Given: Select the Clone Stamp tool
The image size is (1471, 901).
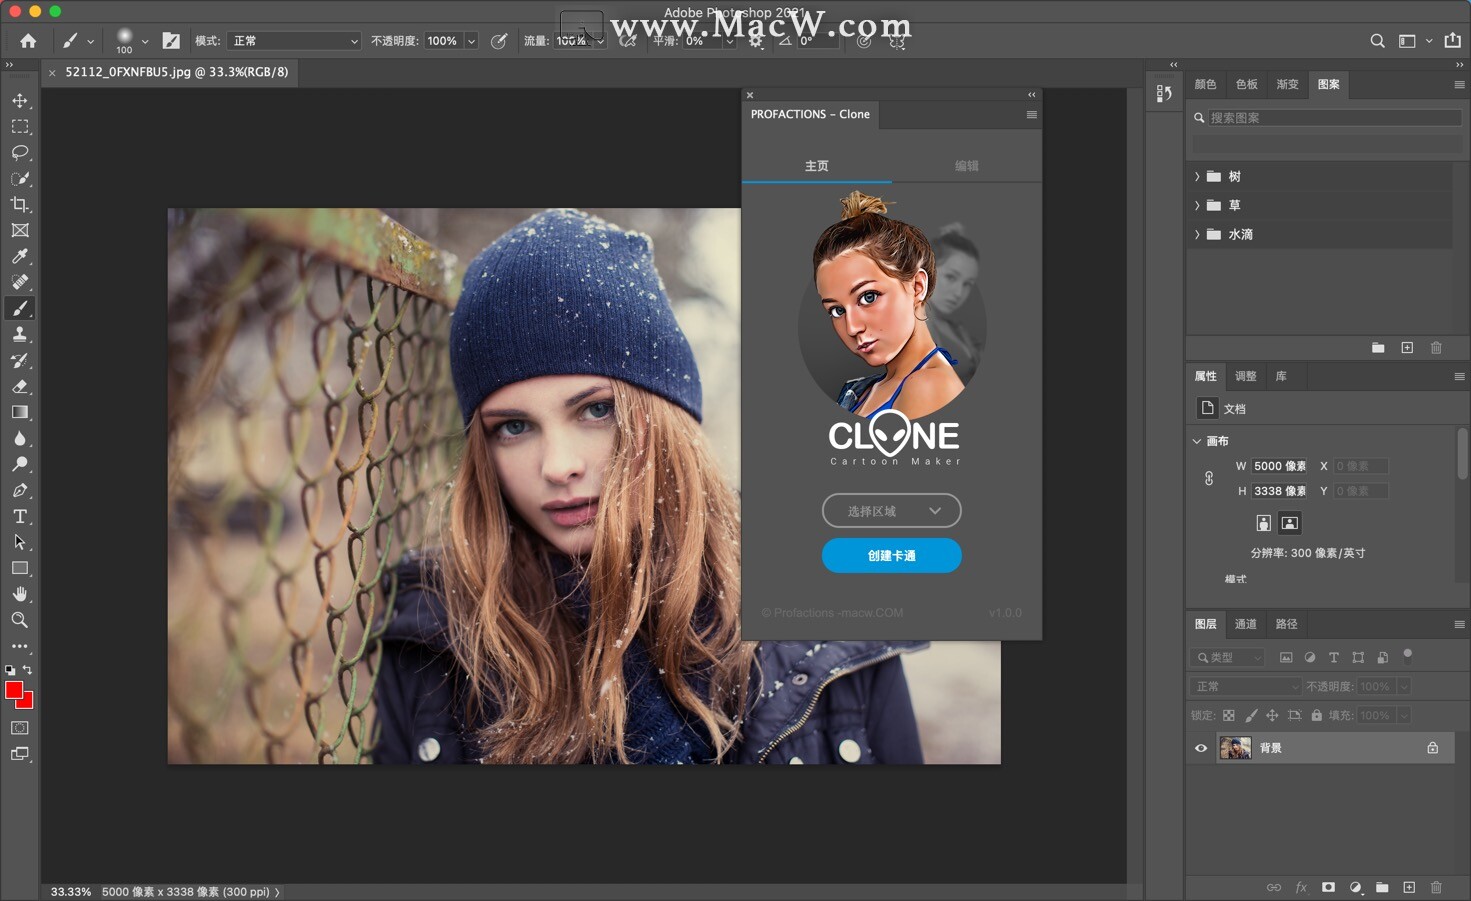Looking at the screenshot, I should (x=20, y=335).
